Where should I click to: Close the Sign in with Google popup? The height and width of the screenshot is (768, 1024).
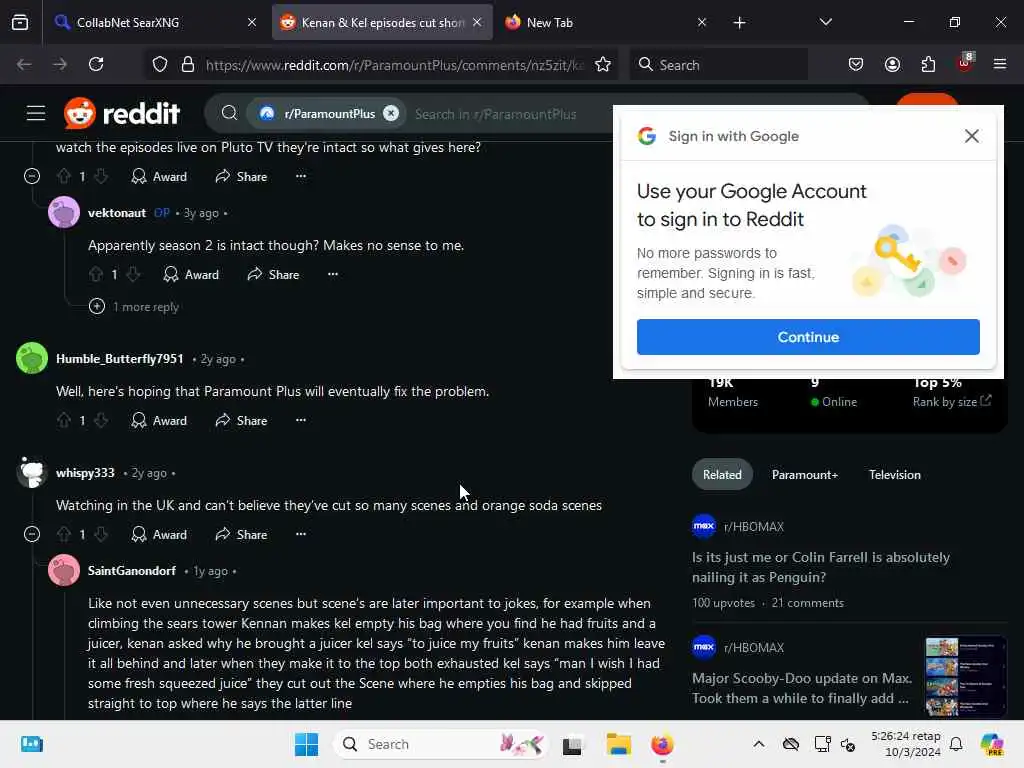[971, 136]
